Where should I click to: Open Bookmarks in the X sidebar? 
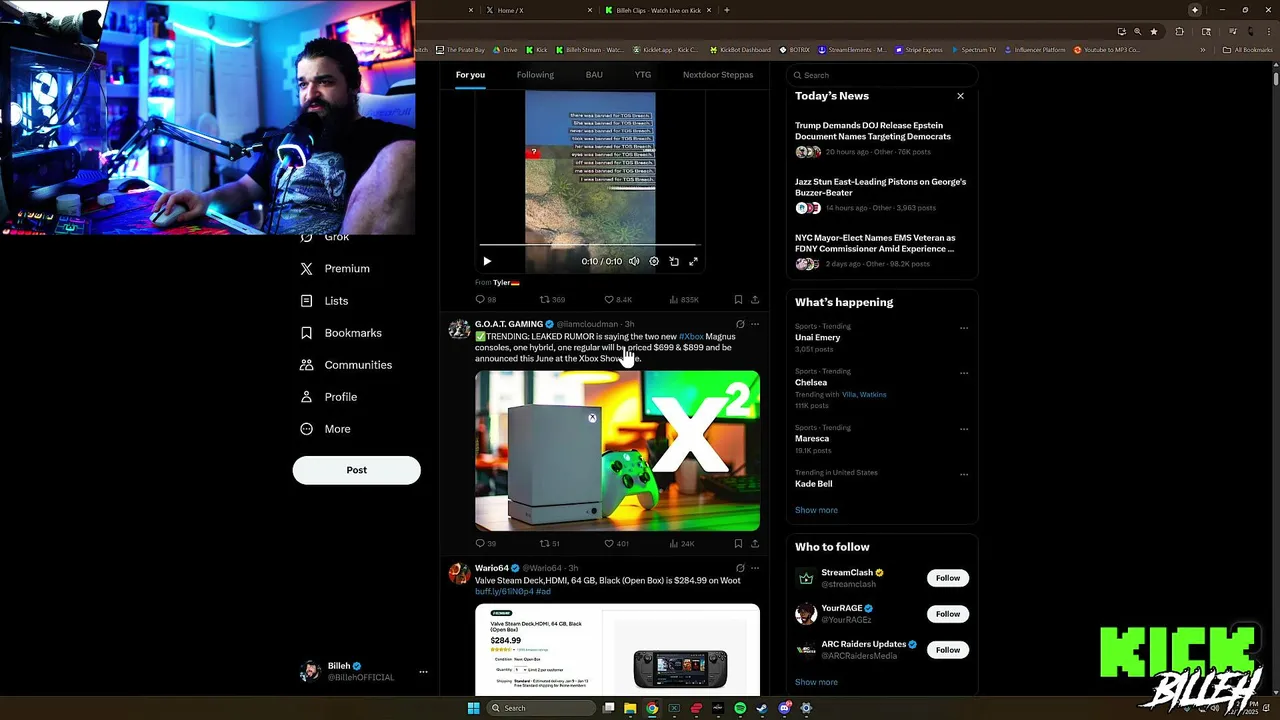[x=341, y=333]
